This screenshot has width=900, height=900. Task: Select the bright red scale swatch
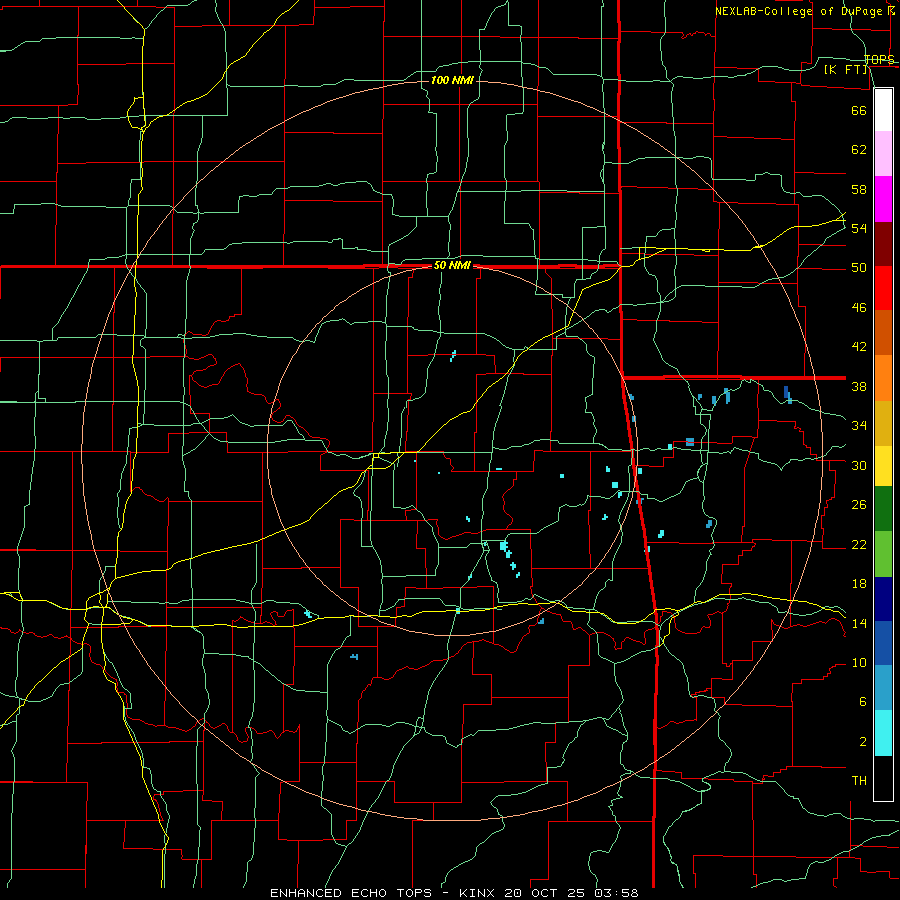pos(883,288)
